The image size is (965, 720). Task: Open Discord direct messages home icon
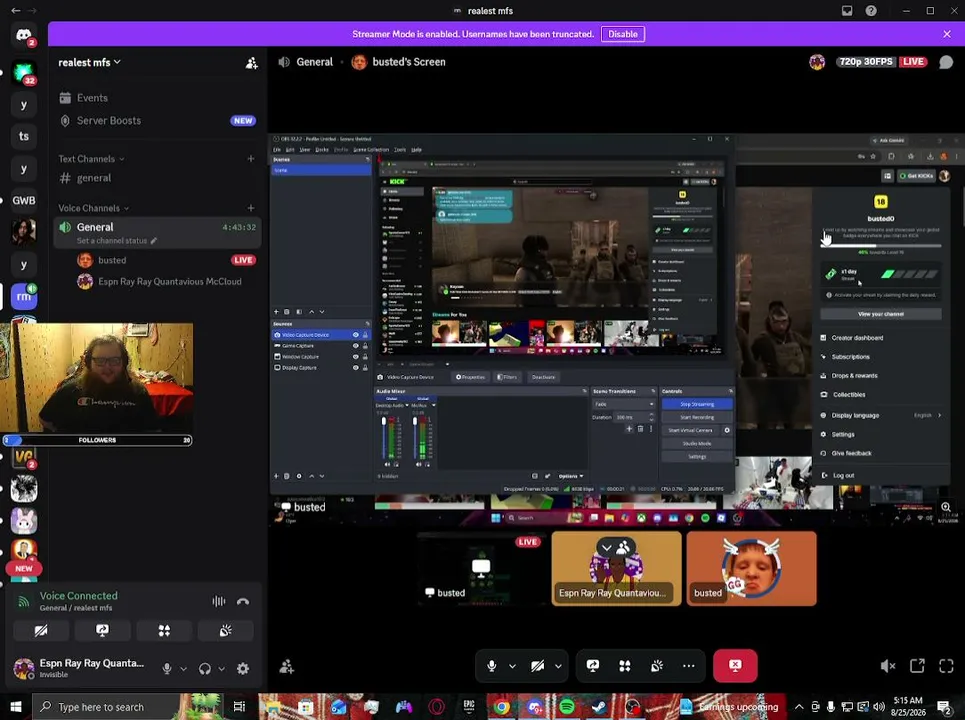click(23, 35)
